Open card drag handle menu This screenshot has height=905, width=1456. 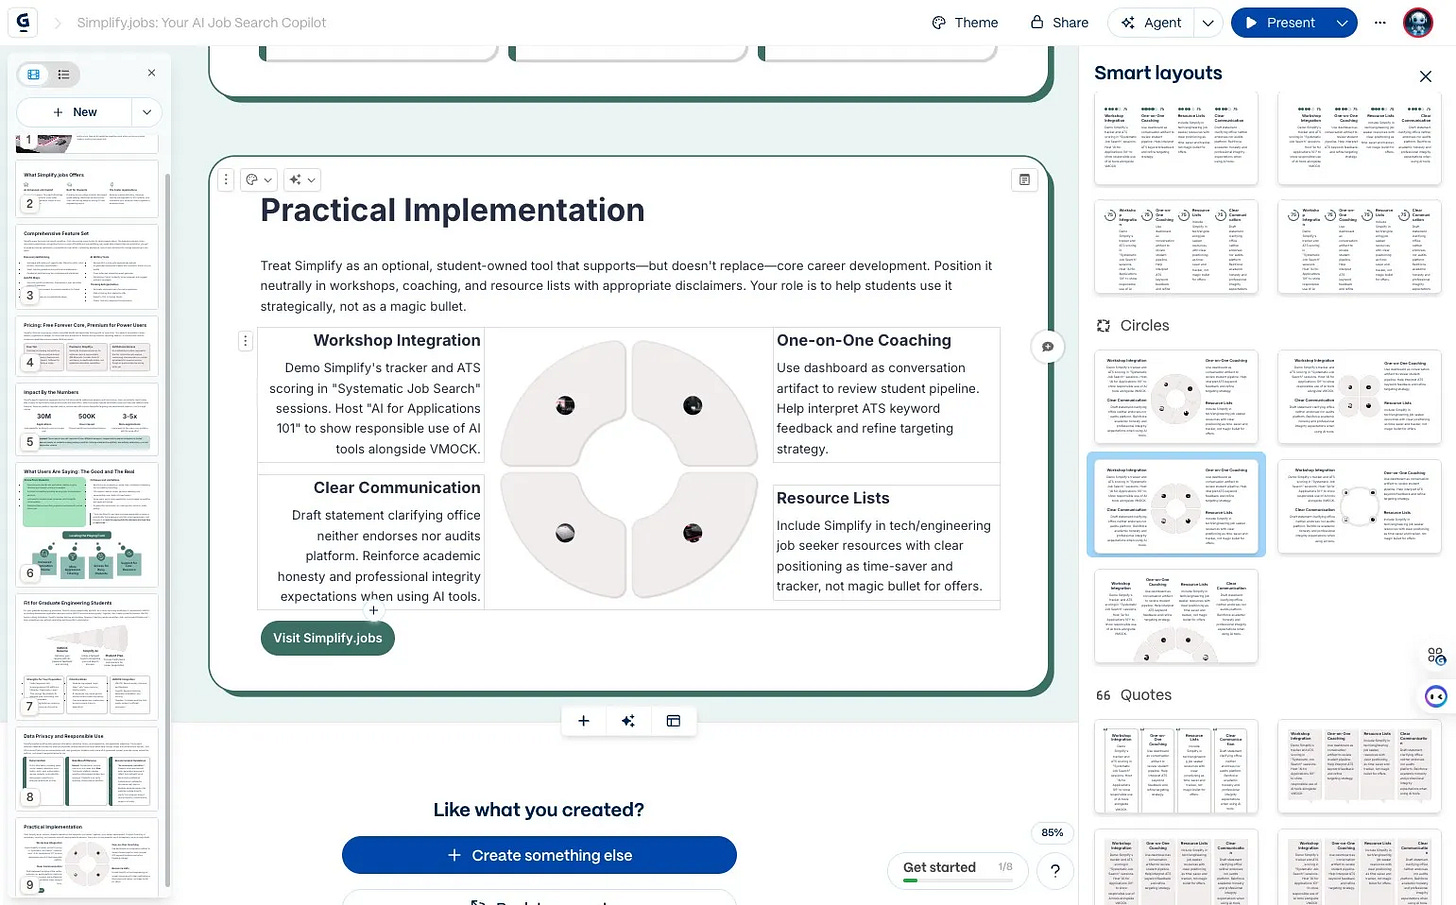click(226, 179)
